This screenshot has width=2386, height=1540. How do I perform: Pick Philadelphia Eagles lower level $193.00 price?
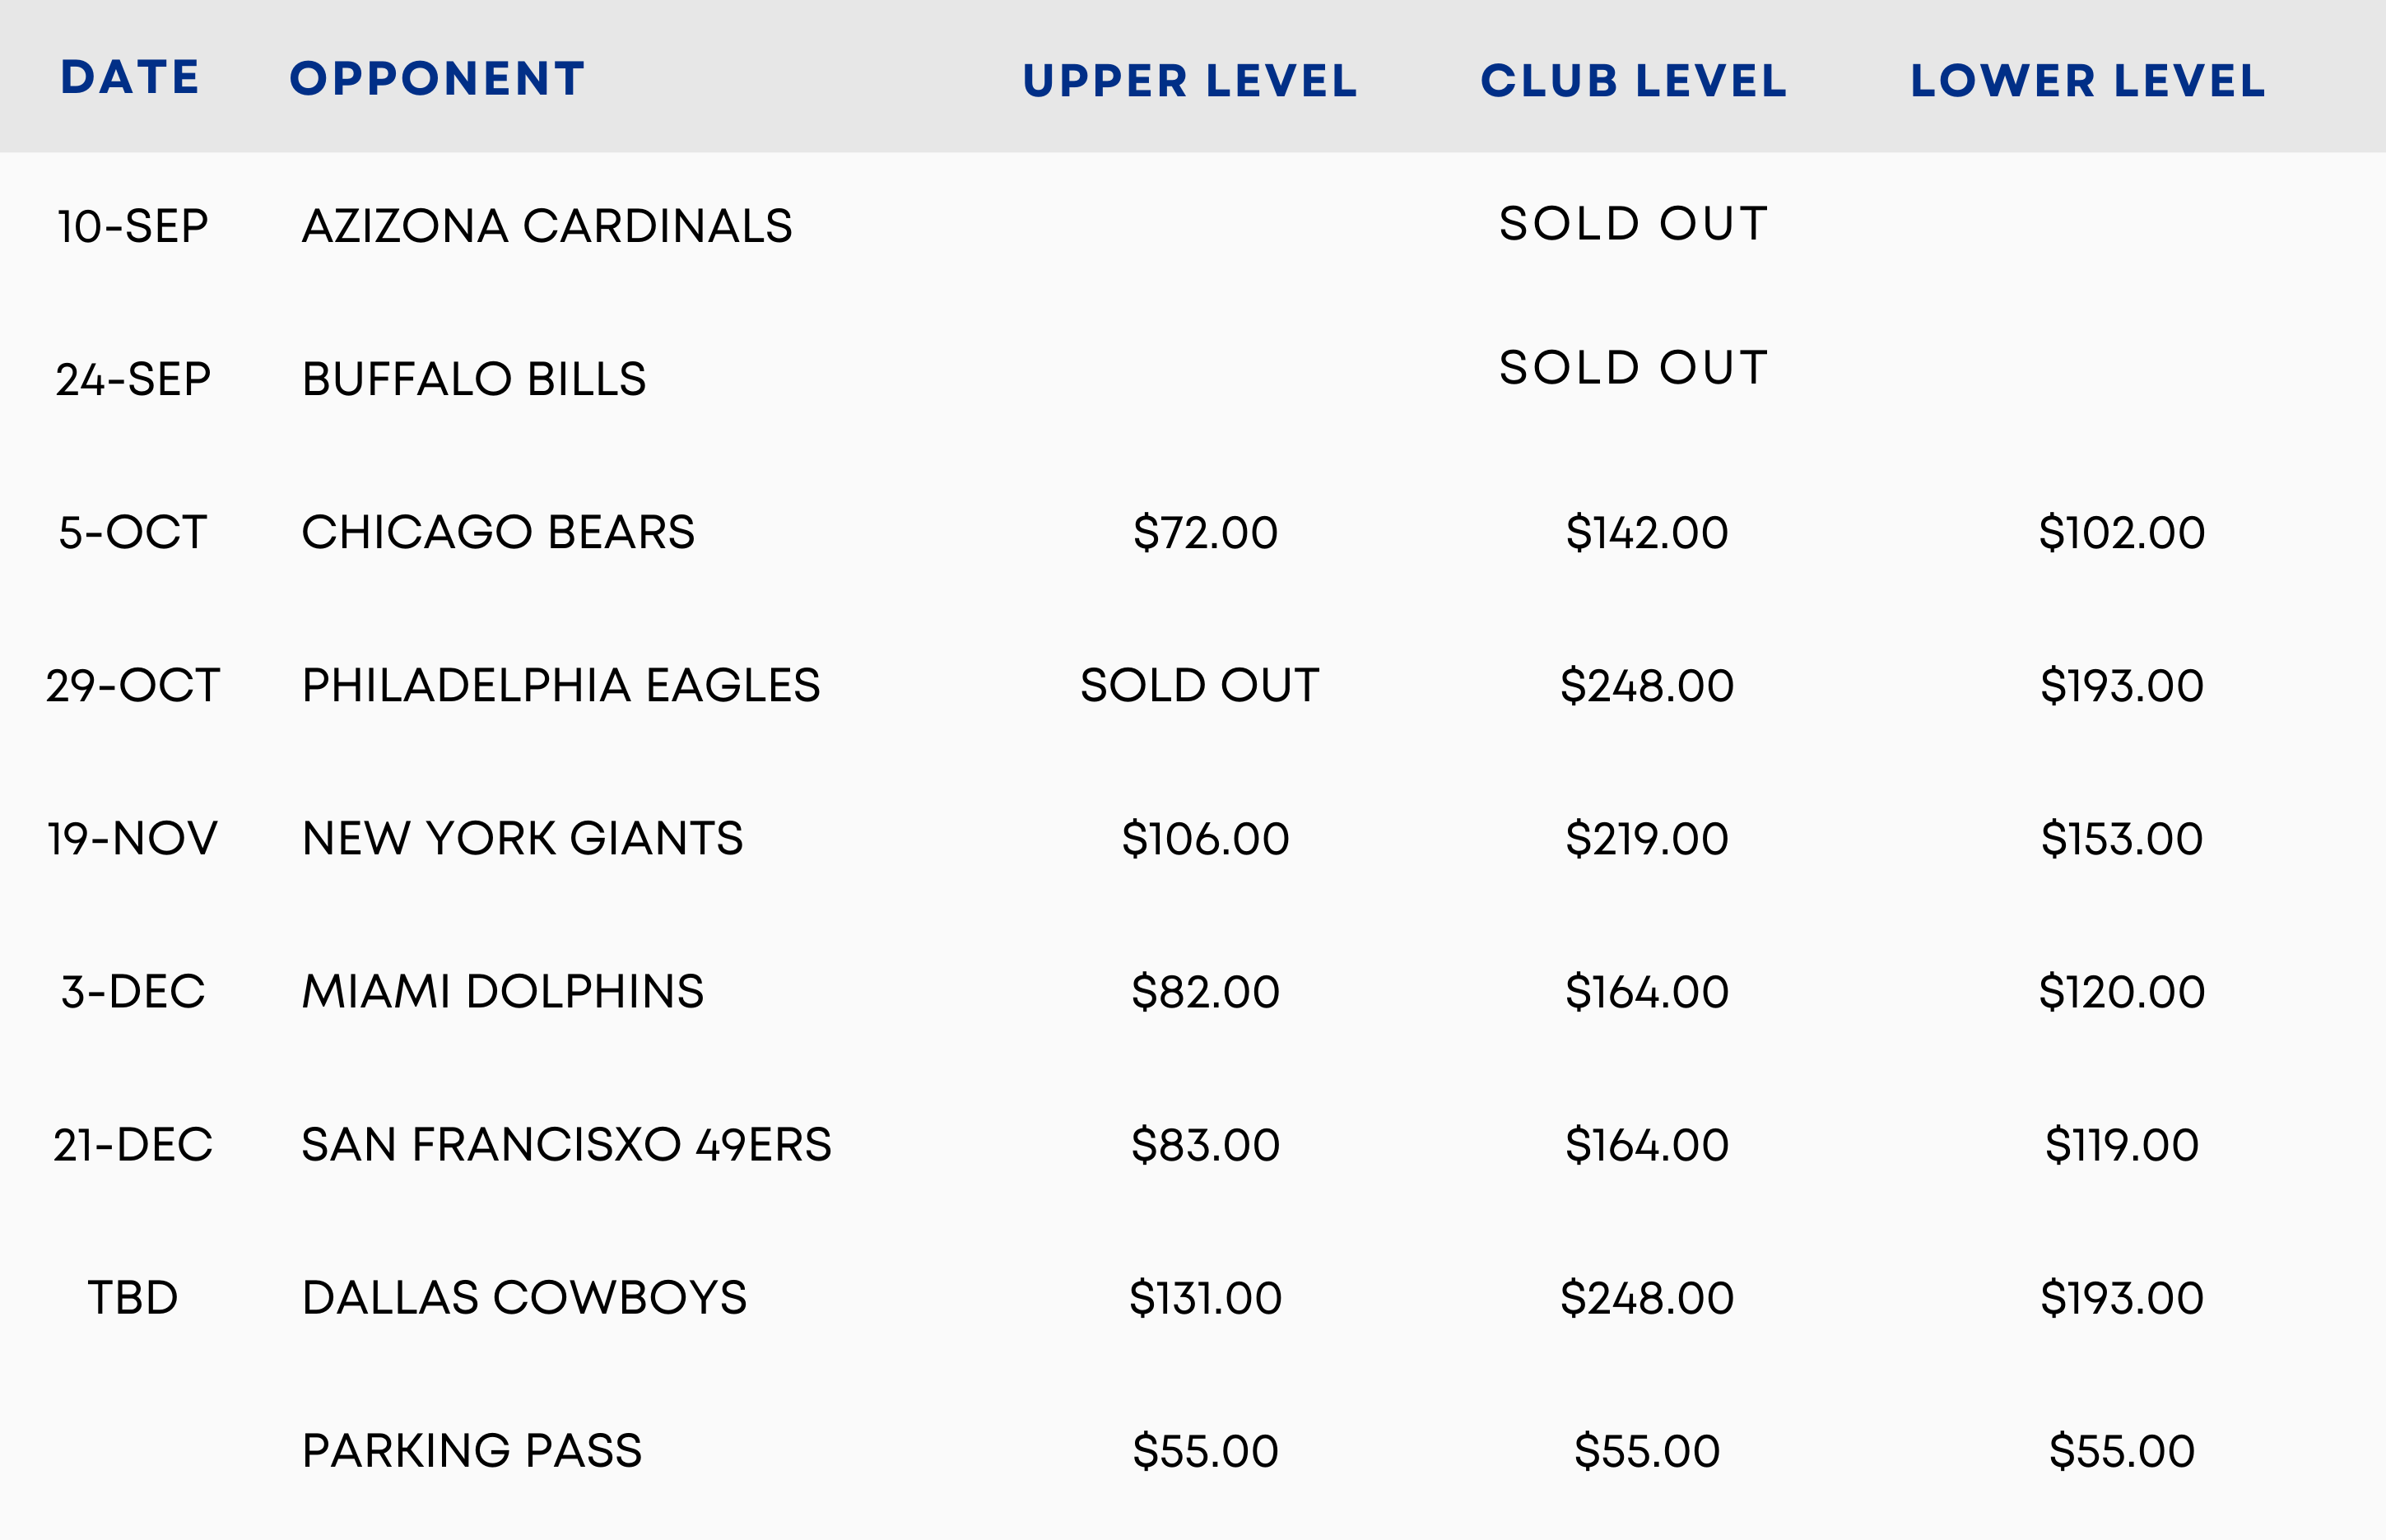[2122, 685]
